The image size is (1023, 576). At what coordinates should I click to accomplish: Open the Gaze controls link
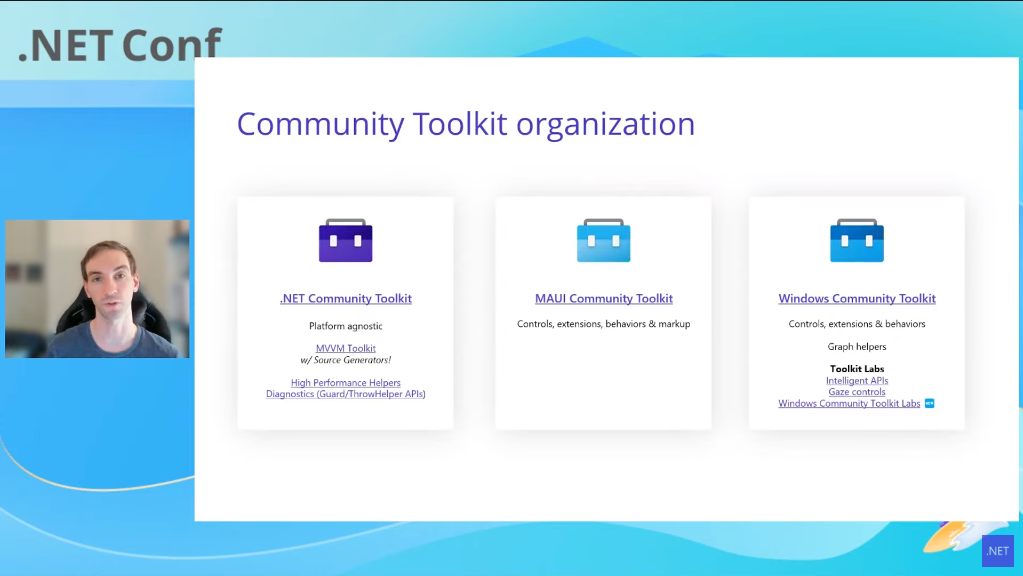coord(857,392)
